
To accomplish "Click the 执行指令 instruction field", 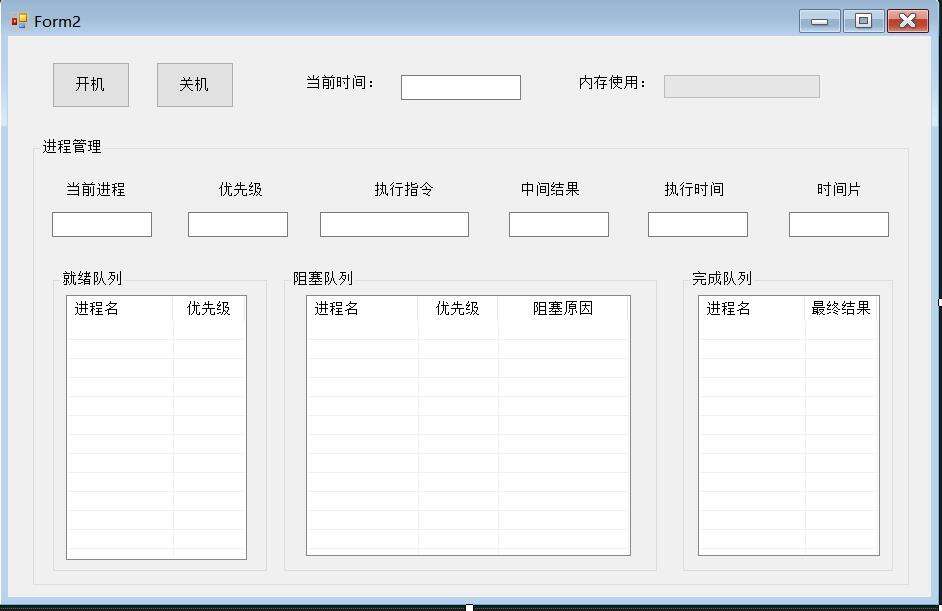I will click(394, 224).
